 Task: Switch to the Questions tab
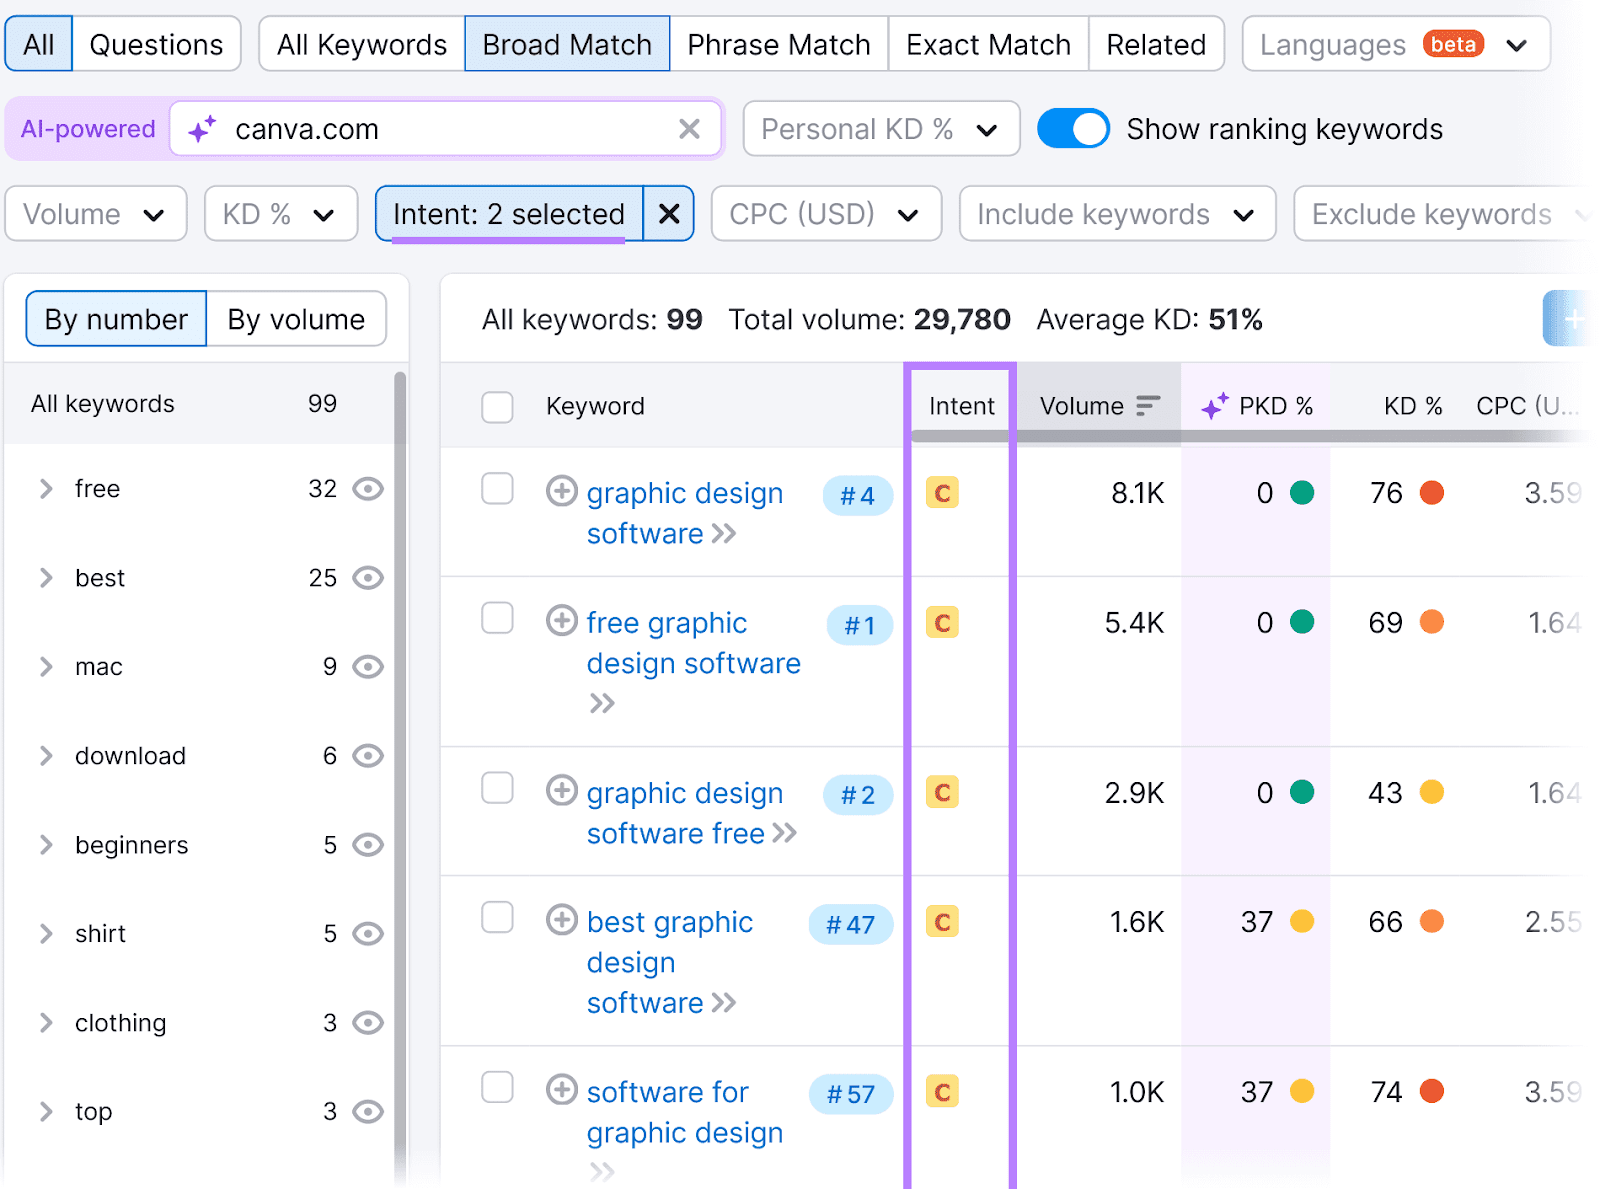coord(155,43)
